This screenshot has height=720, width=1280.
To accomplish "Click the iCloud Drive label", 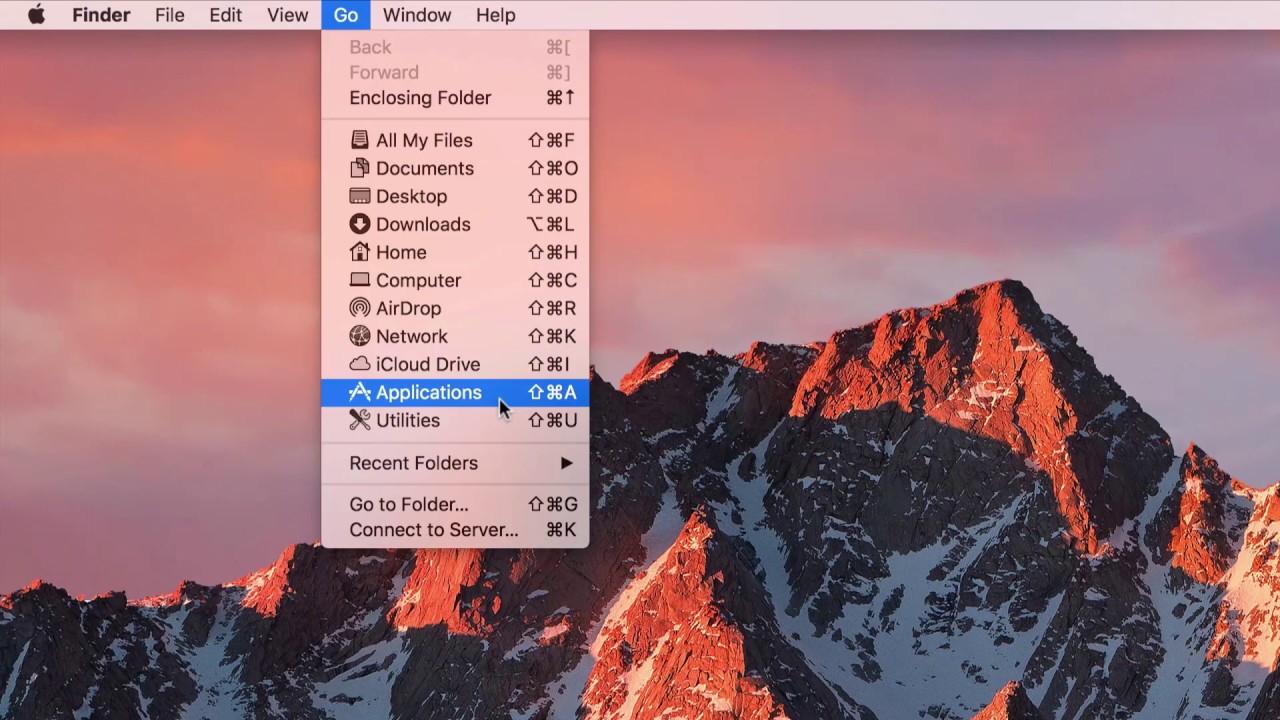I will click(428, 364).
